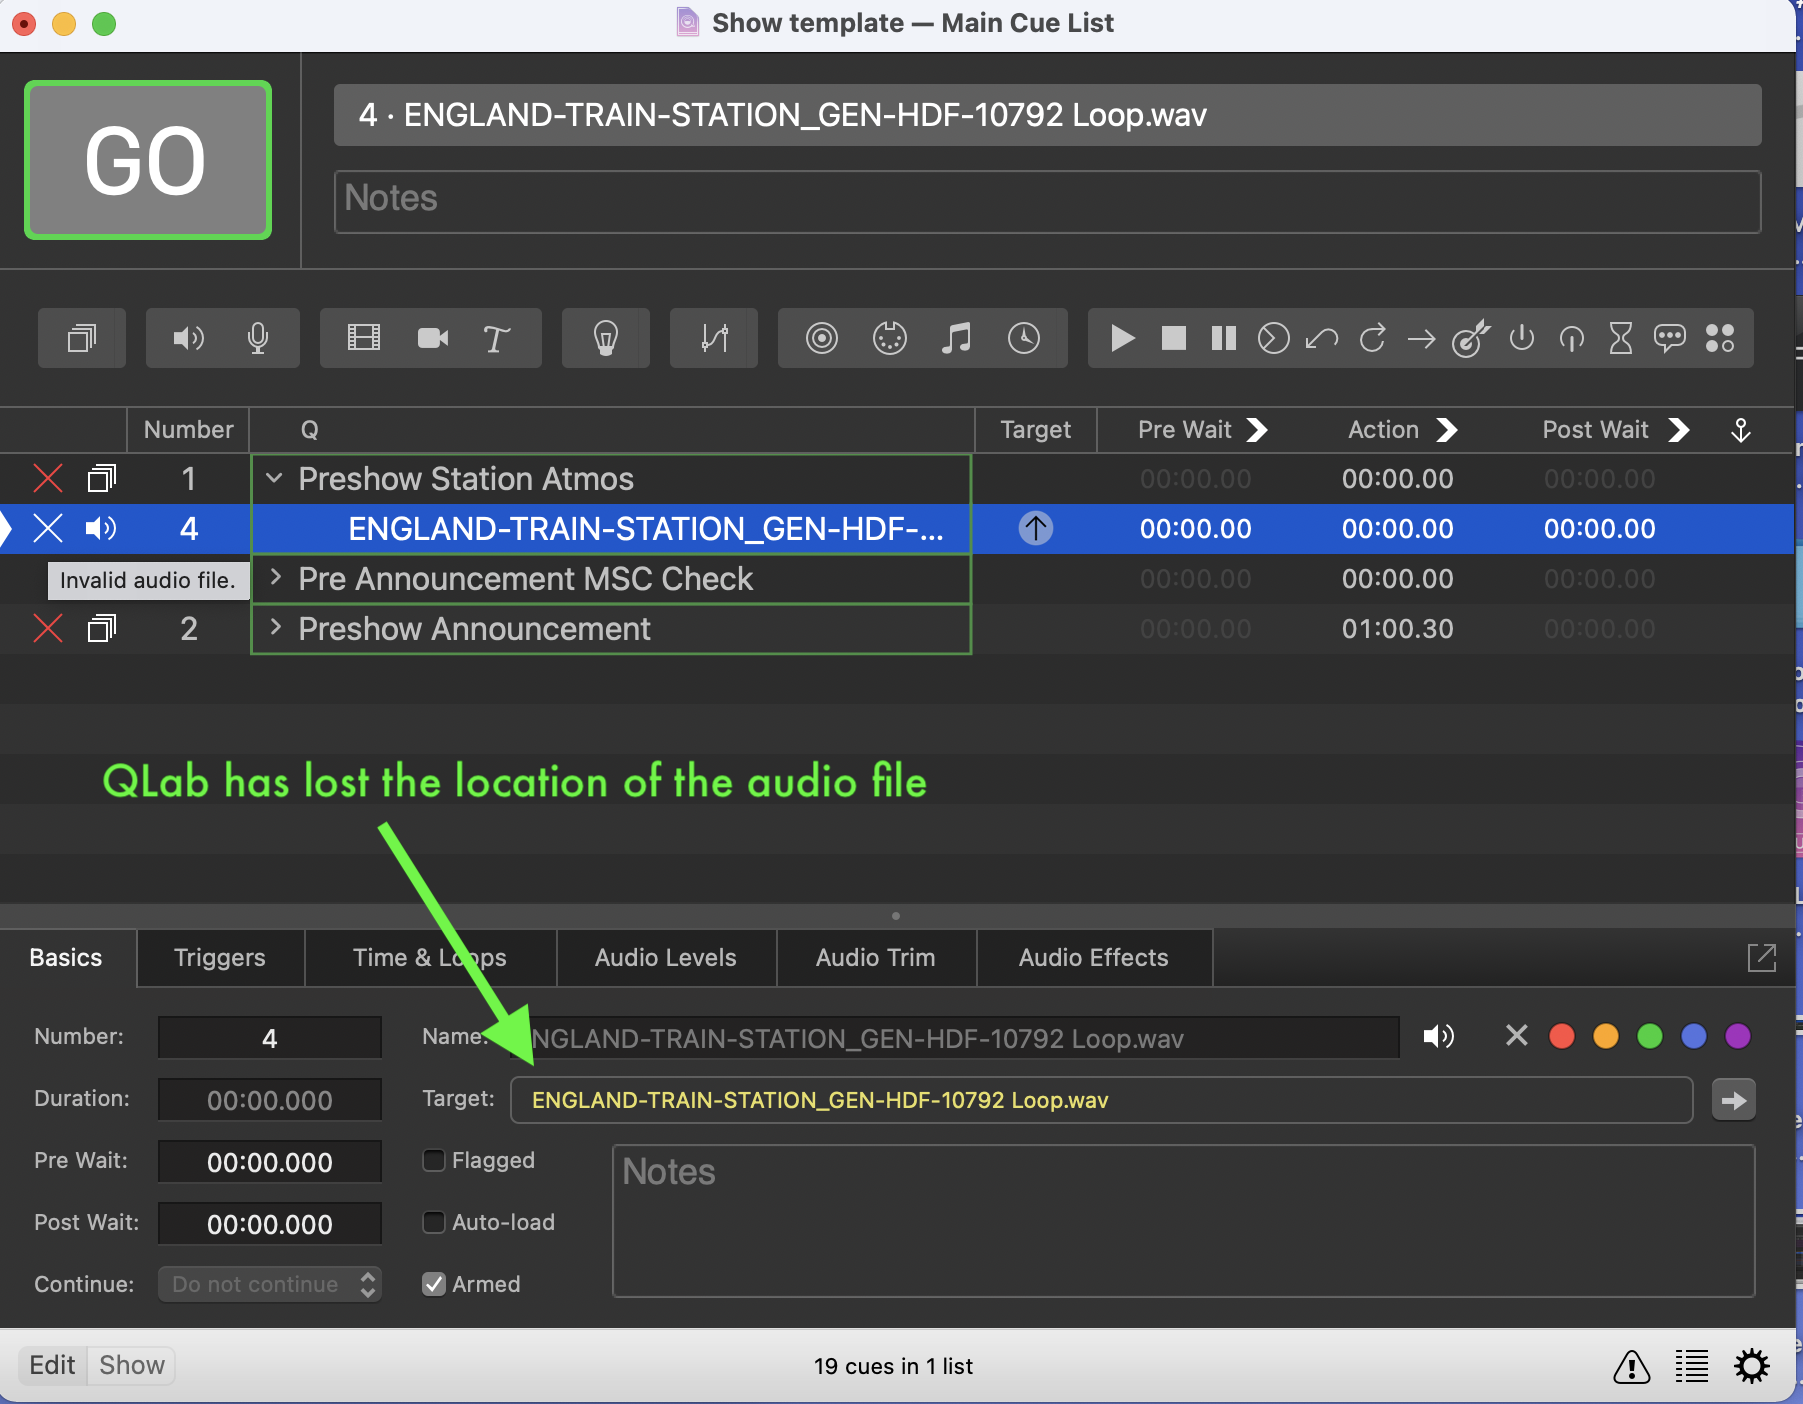This screenshot has height=1404, width=1803.
Task: Expand the Action column arrow
Action: point(1446,430)
